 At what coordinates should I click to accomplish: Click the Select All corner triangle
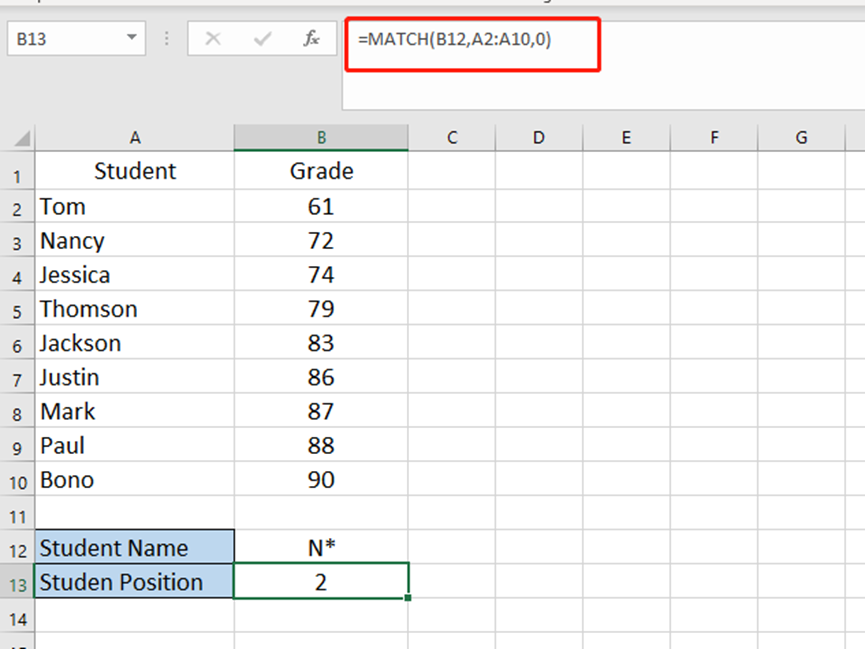point(21,138)
